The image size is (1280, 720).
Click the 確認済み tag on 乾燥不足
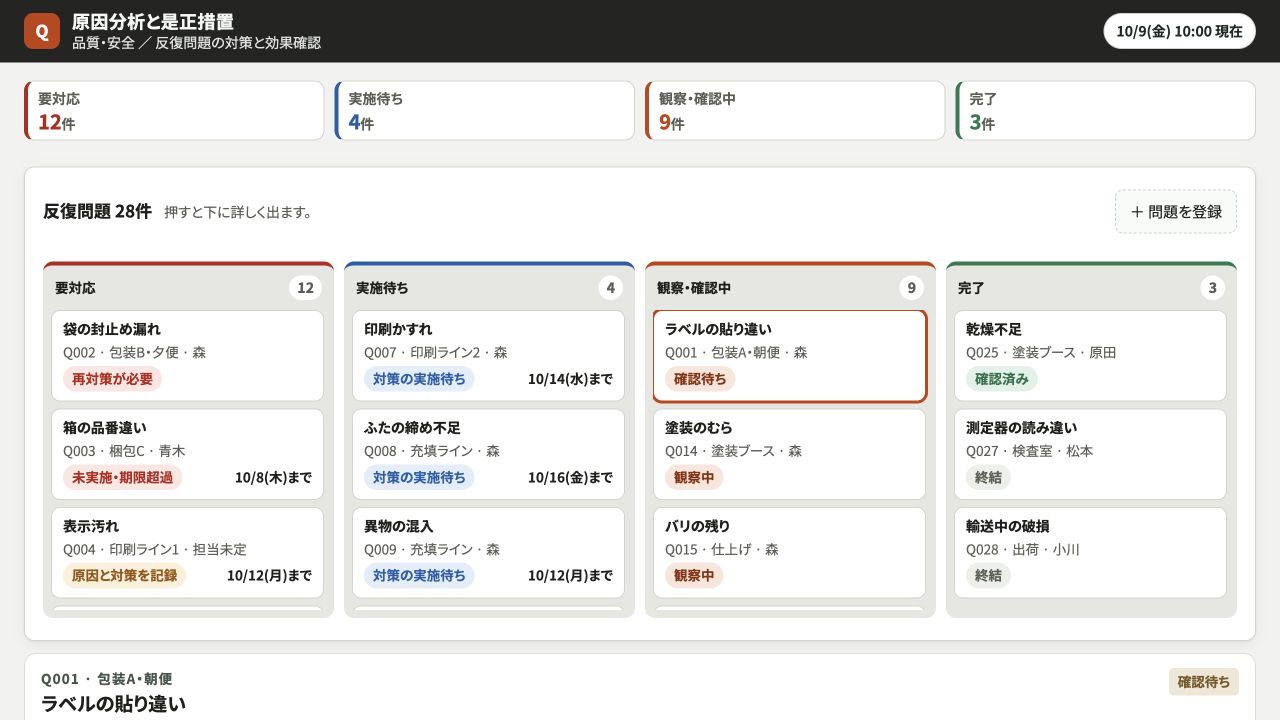click(1002, 379)
